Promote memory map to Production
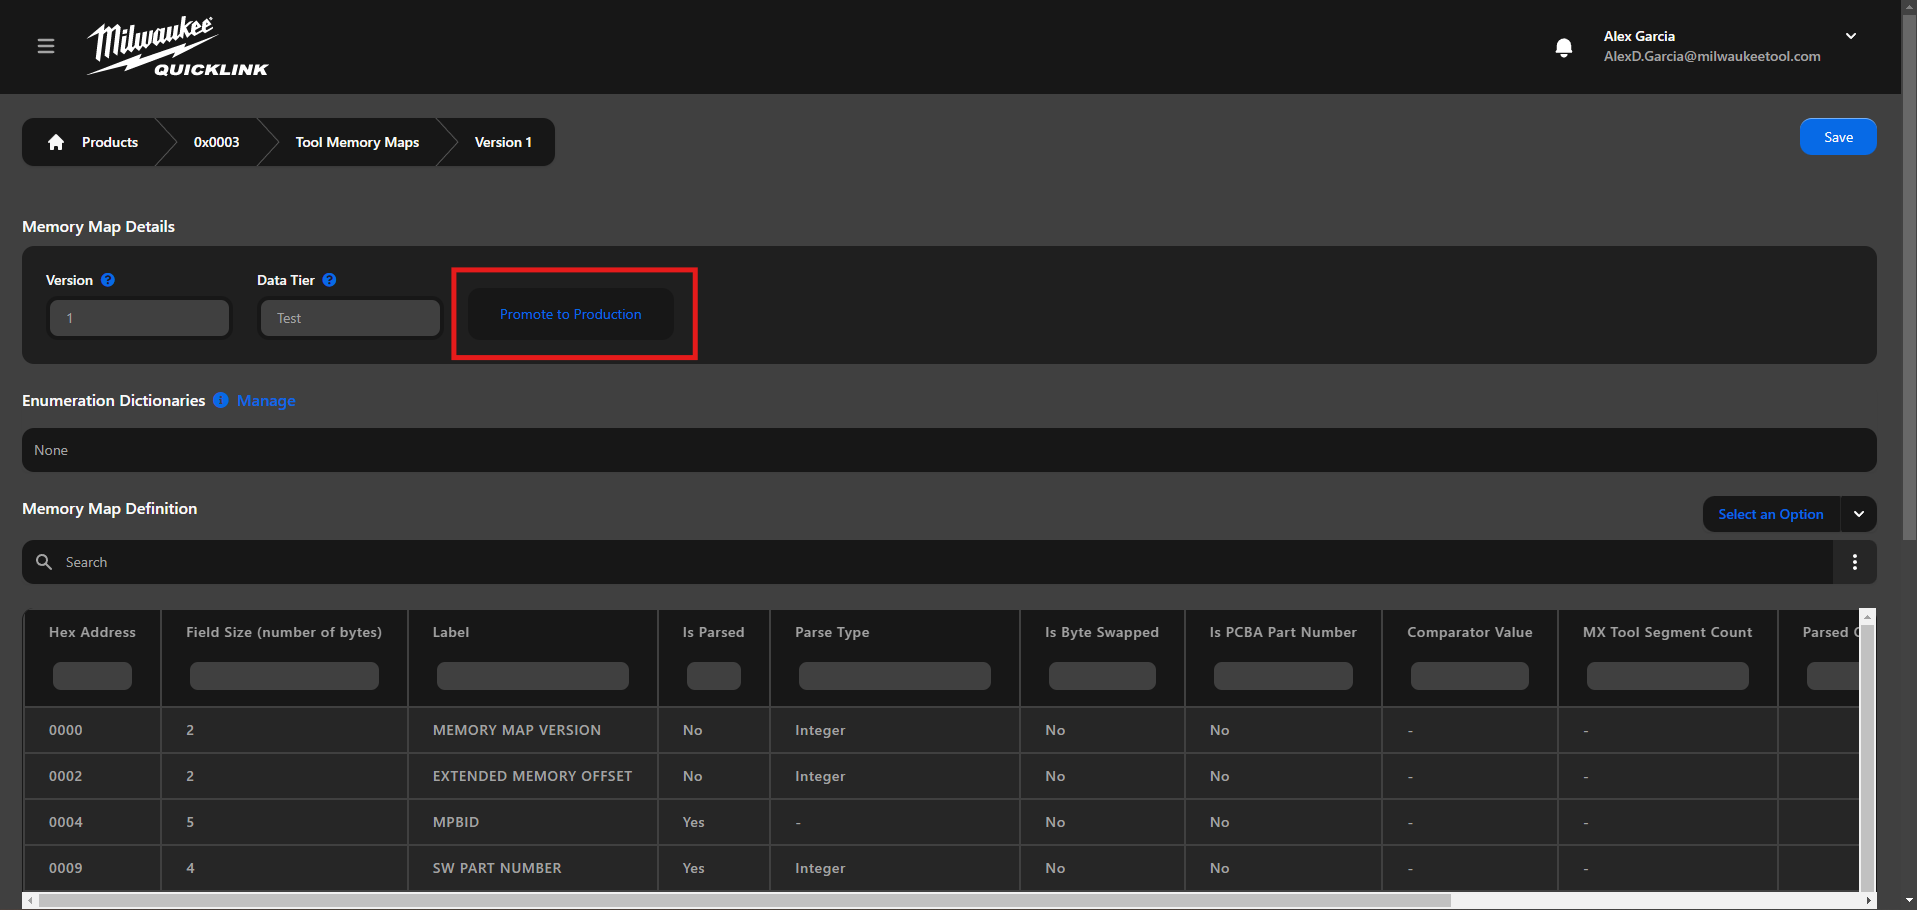This screenshot has height=910, width=1917. pyautogui.click(x=571, y=314)
